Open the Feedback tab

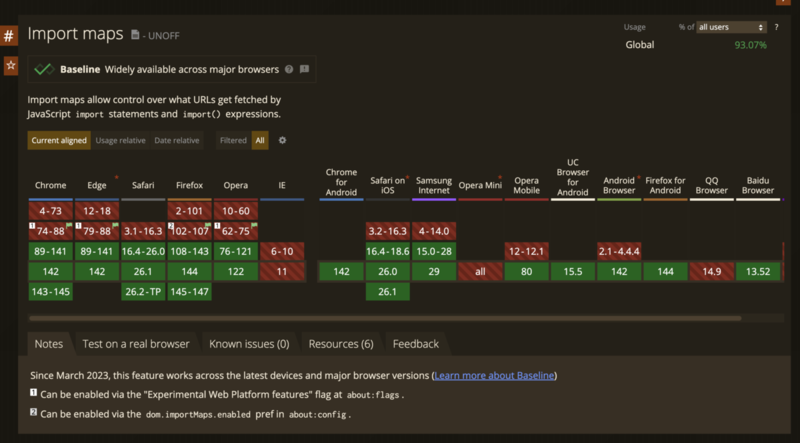coord(415,344)
